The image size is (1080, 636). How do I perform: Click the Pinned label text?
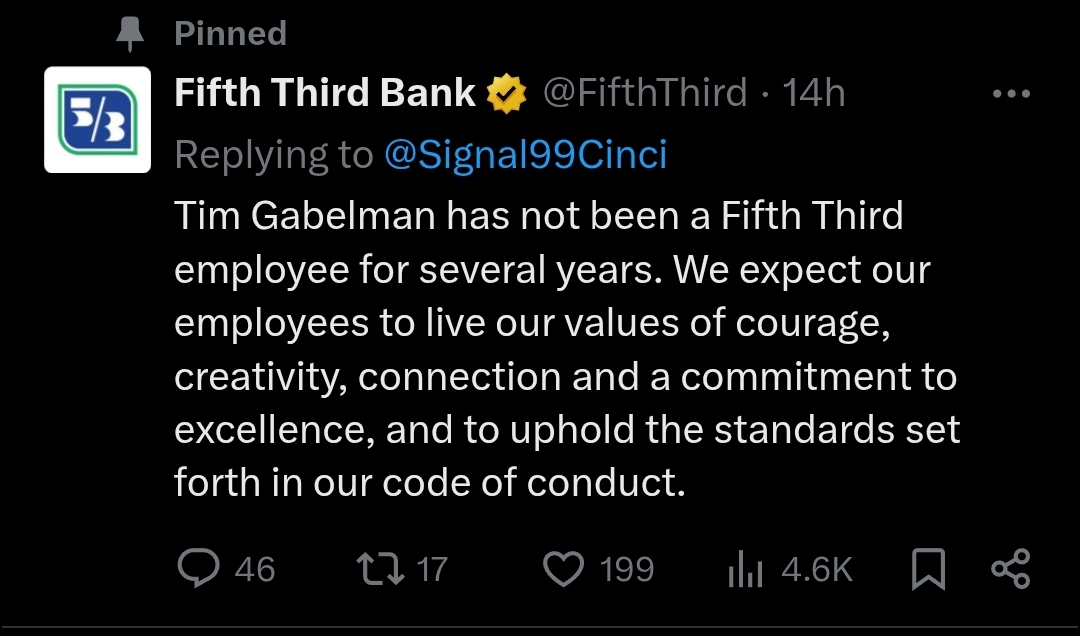pos(231,34)
